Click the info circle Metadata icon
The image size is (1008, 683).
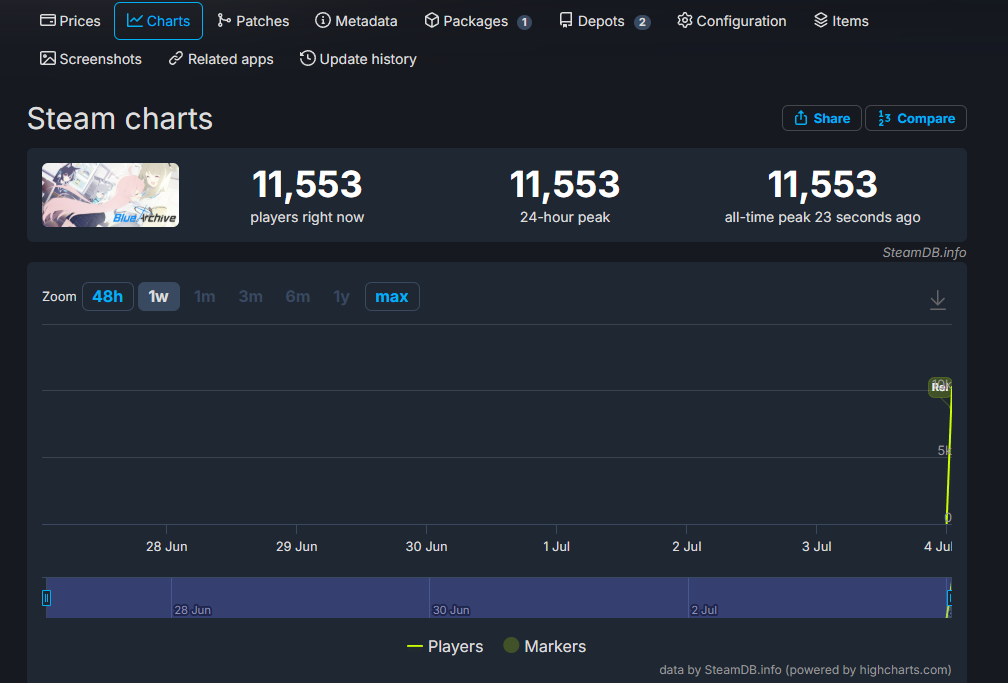(323, 21)
